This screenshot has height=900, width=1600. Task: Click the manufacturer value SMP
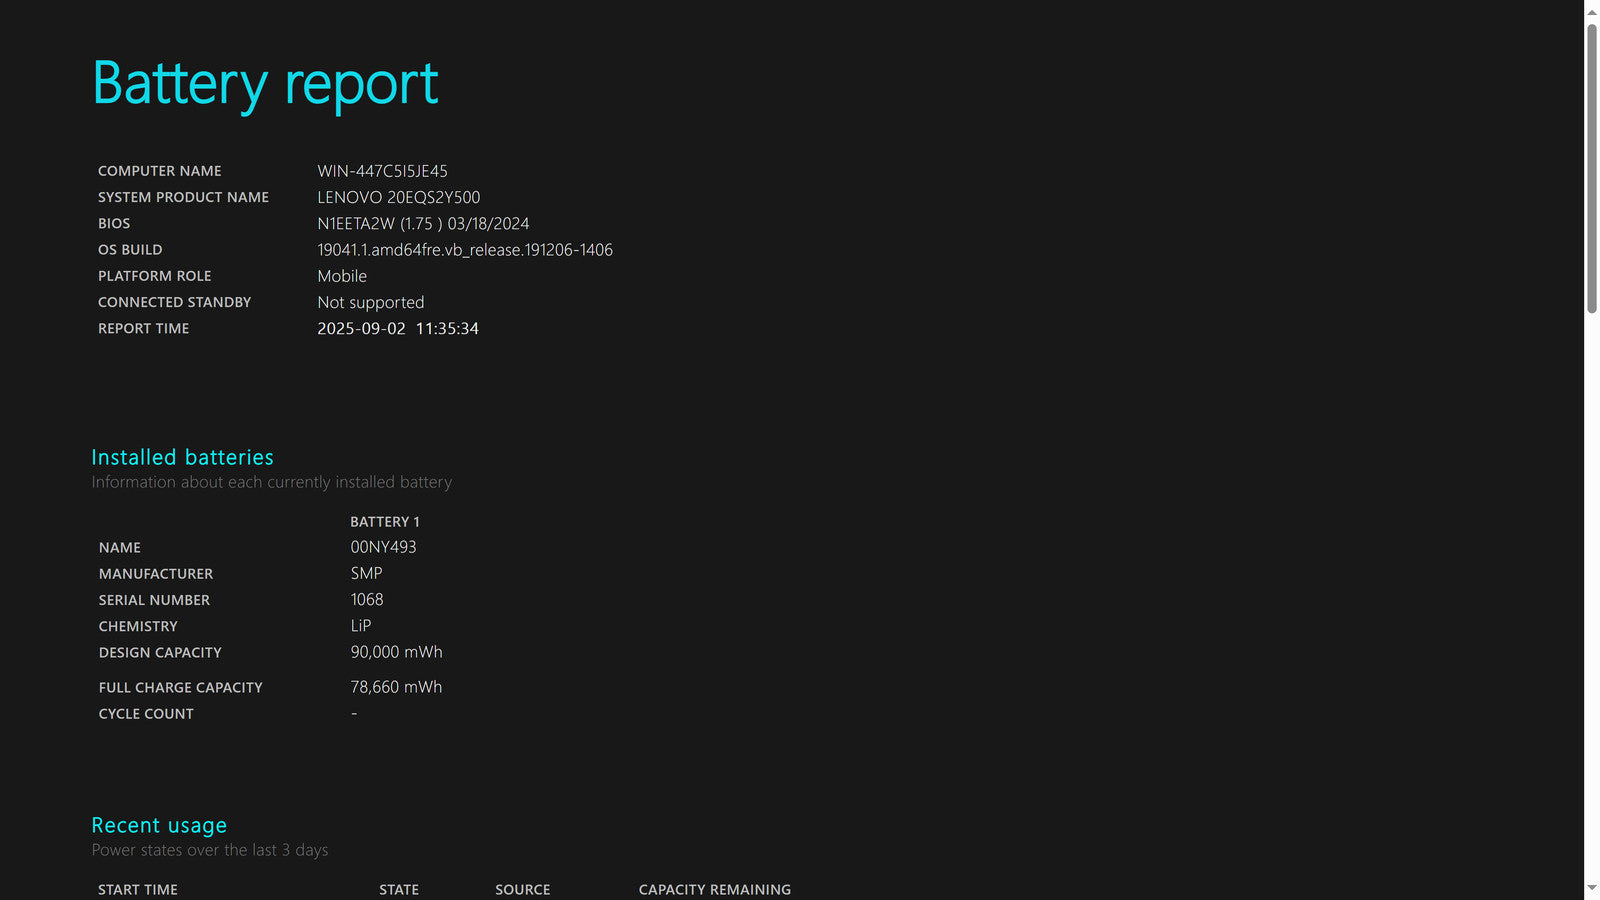366,573
